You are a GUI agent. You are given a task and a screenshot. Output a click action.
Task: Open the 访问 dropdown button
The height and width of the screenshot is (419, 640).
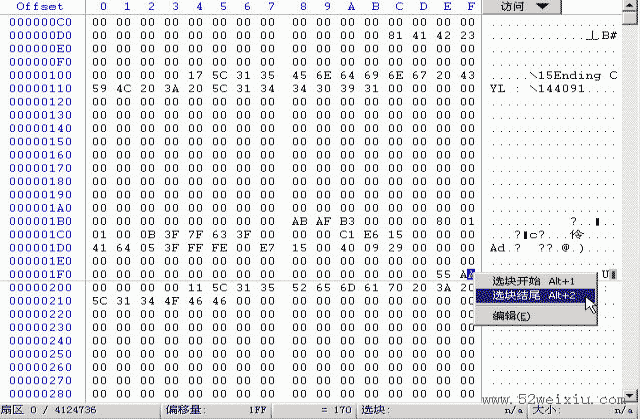[522, 7]
